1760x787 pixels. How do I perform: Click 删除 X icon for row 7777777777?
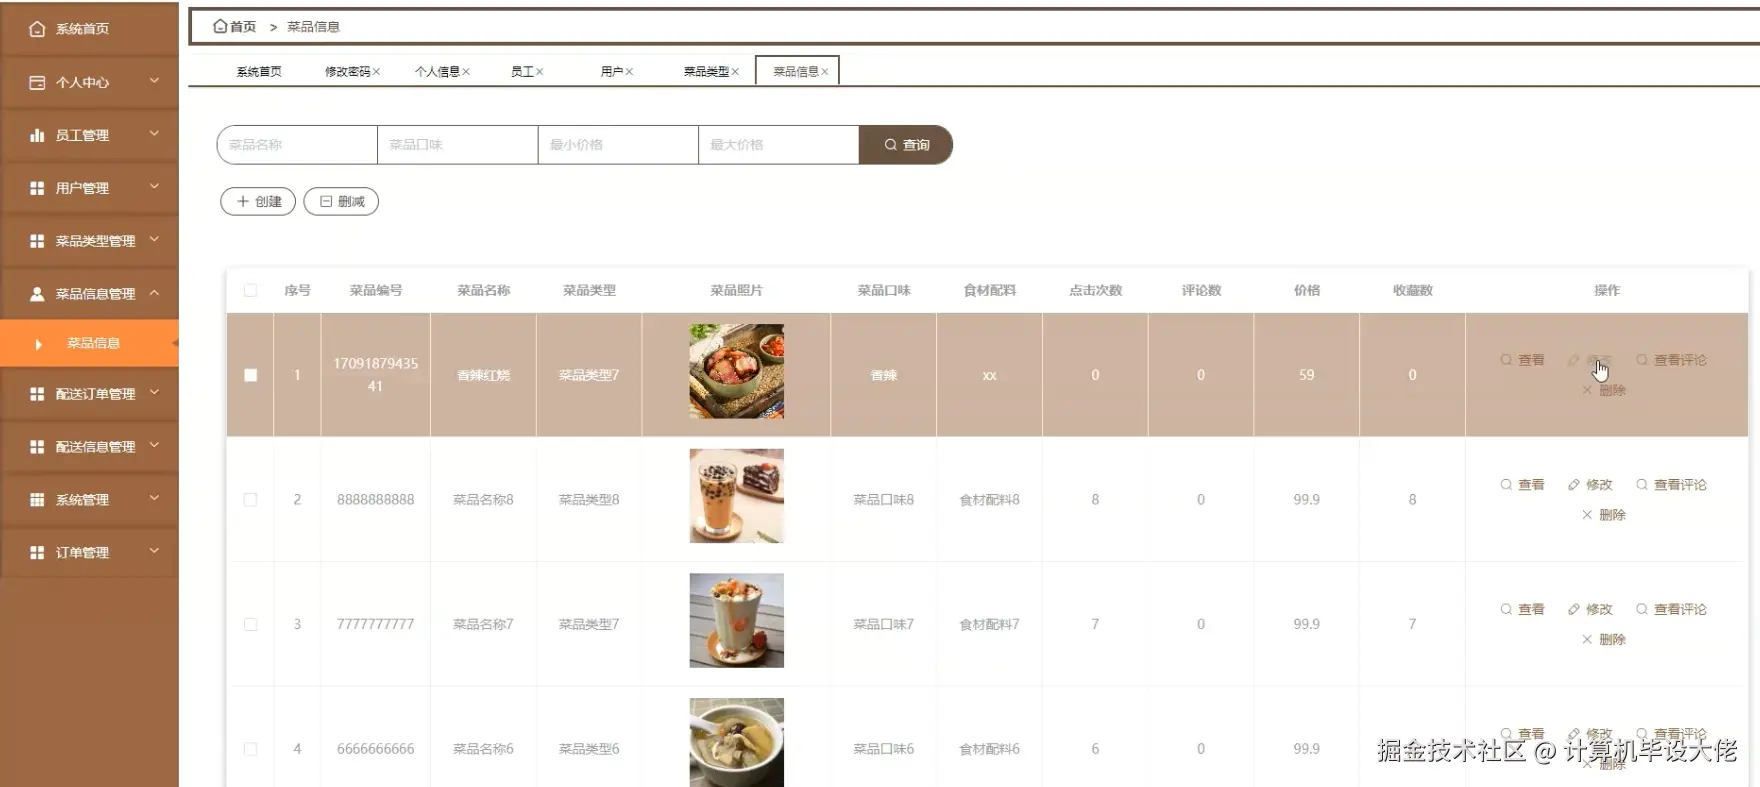[1587, 640]
